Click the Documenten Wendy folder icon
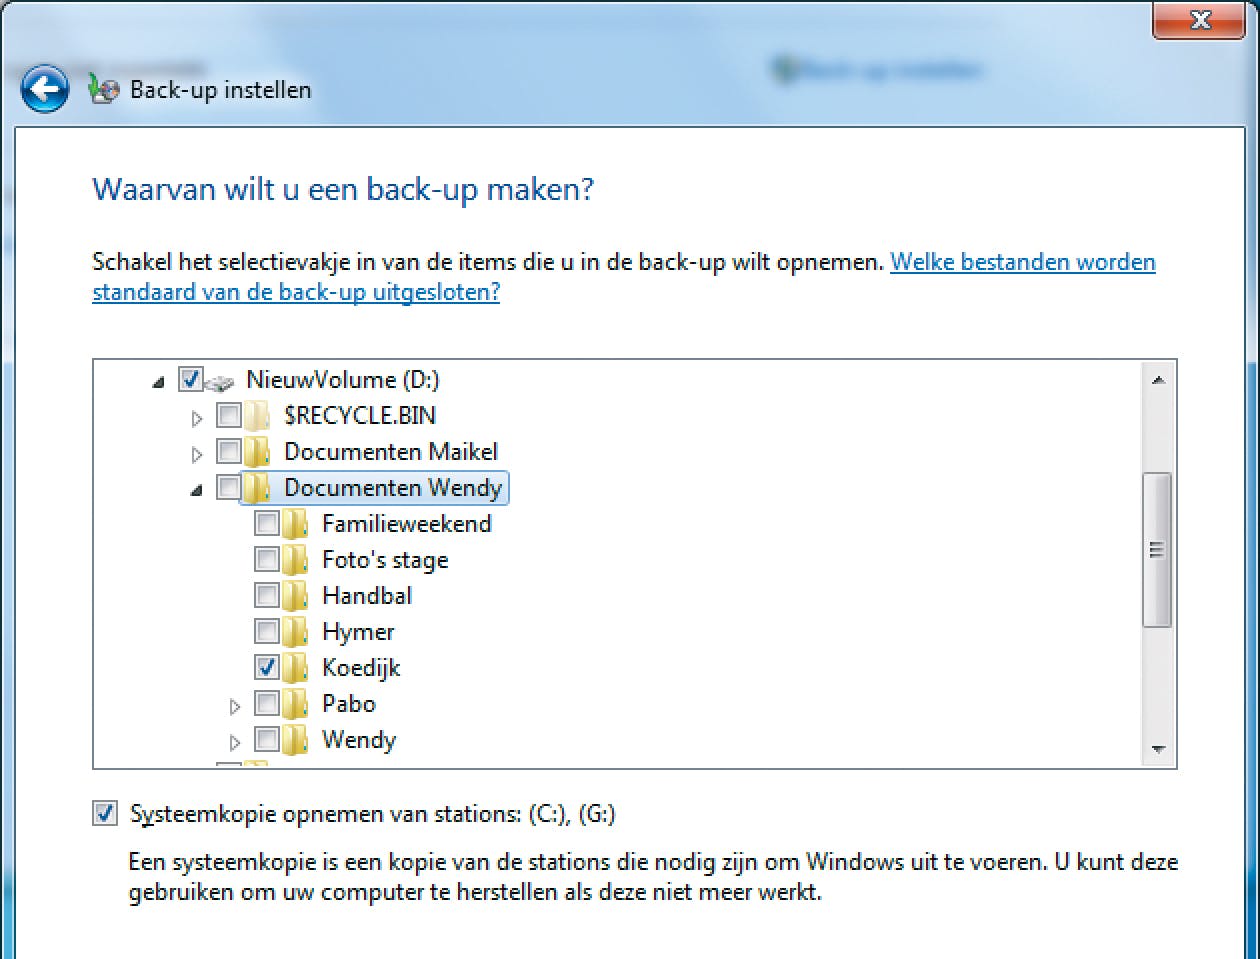Image resolution: width=1260 pixels, height=959 pixels. 257,488
